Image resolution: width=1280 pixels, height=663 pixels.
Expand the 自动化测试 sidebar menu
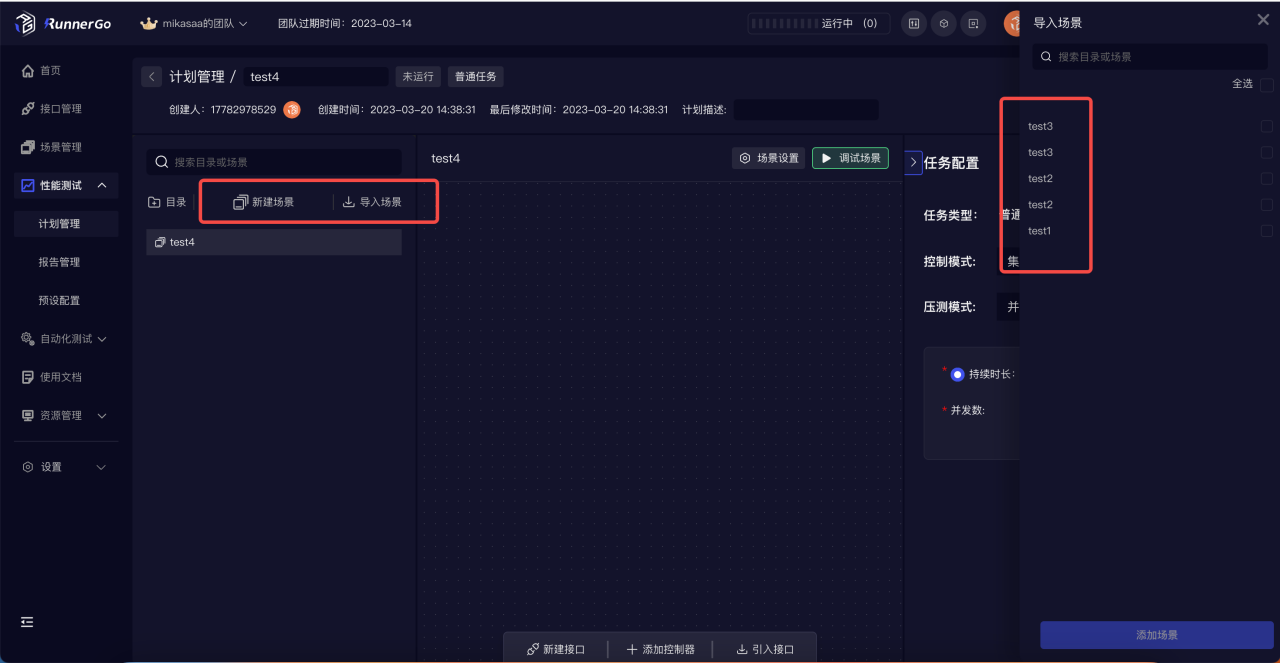pyautogui.click(x=66, y=339)
